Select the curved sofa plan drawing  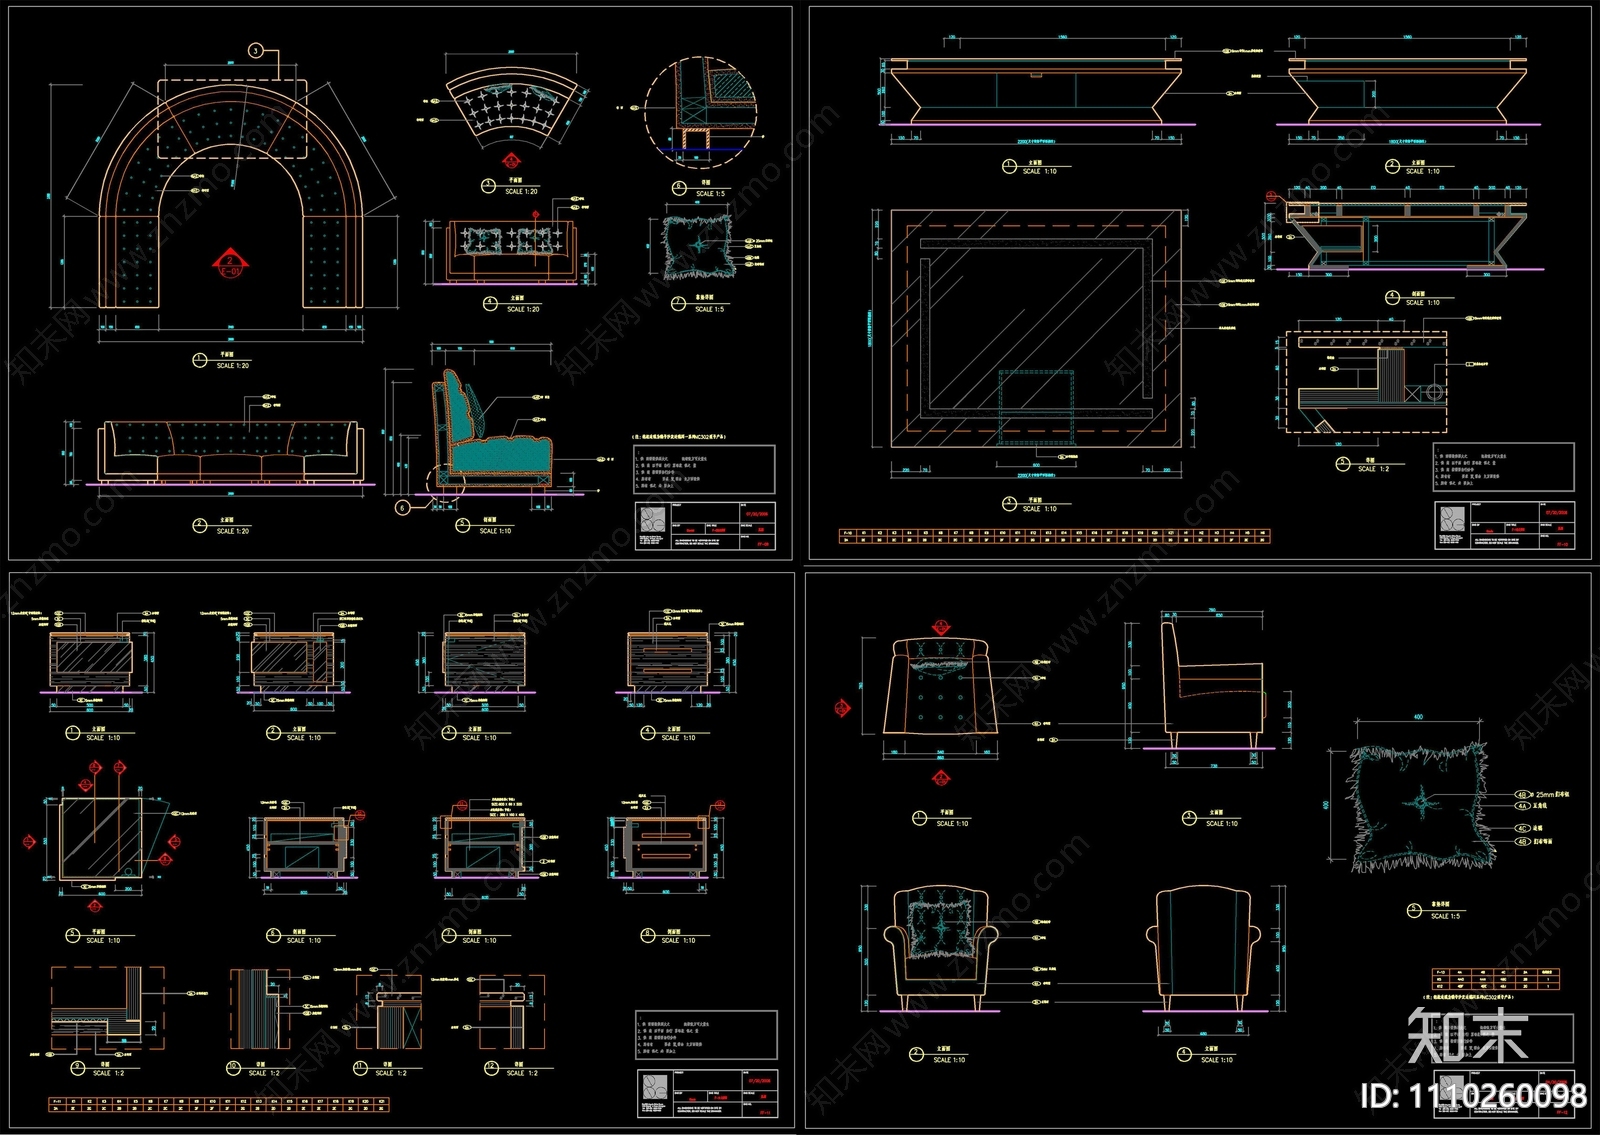click(230, 195)
